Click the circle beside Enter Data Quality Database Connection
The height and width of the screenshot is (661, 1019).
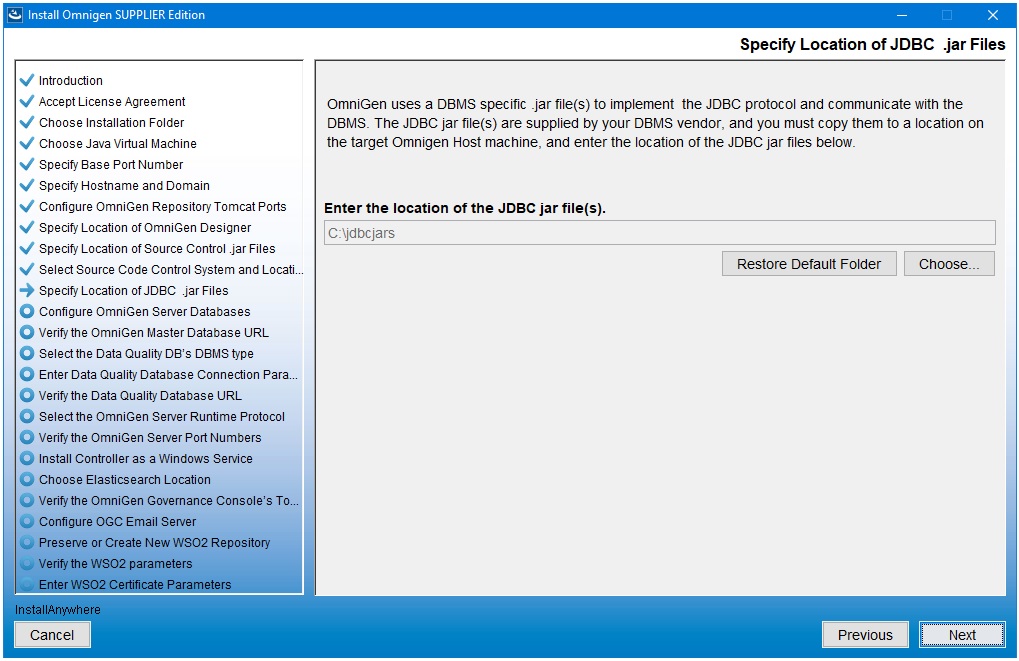coord(27,374)
